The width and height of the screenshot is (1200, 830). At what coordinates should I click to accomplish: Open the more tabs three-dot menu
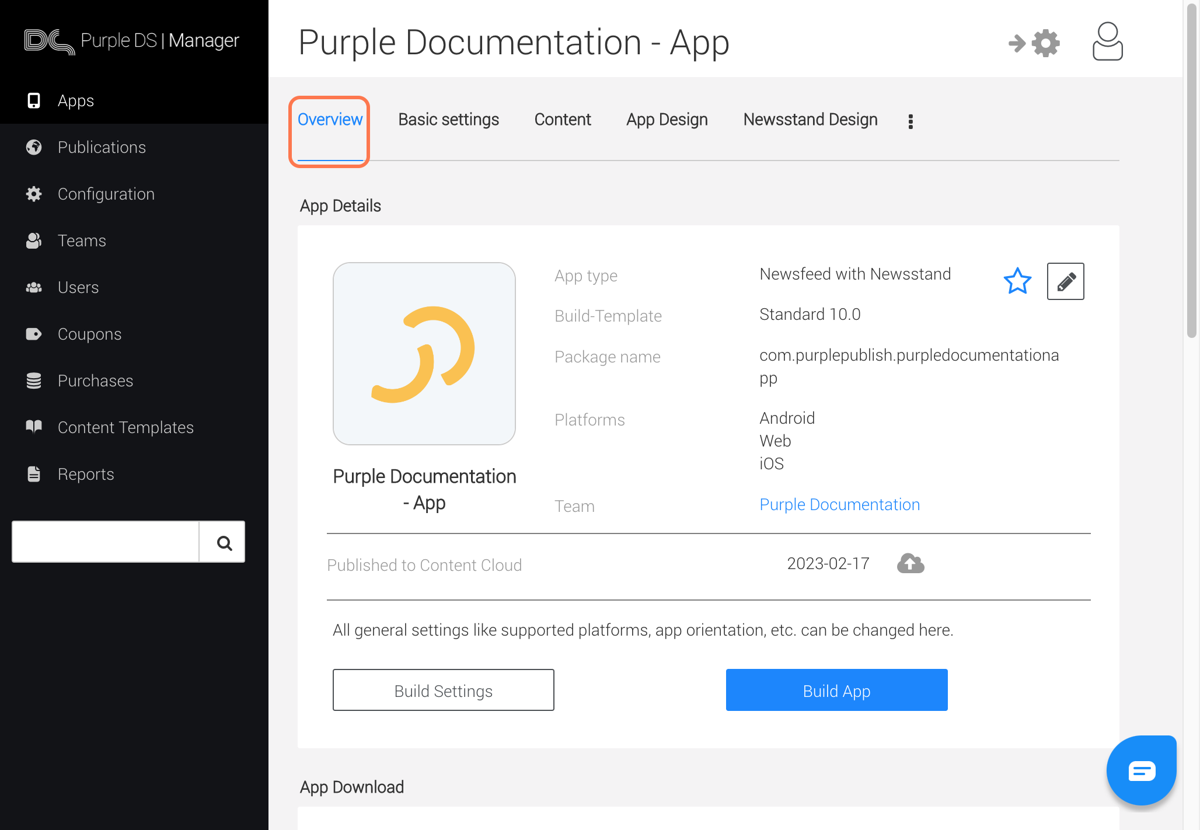click(910, 121)
